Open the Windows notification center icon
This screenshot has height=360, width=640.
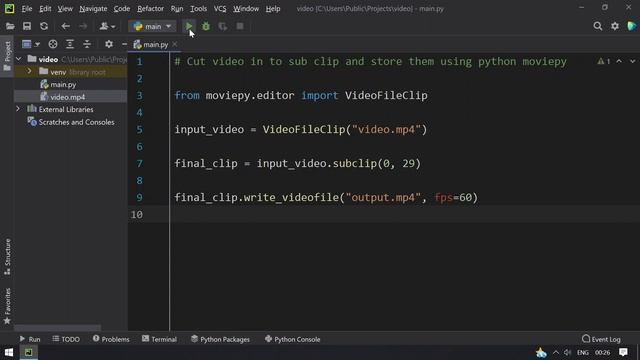[x=623, y=353]
